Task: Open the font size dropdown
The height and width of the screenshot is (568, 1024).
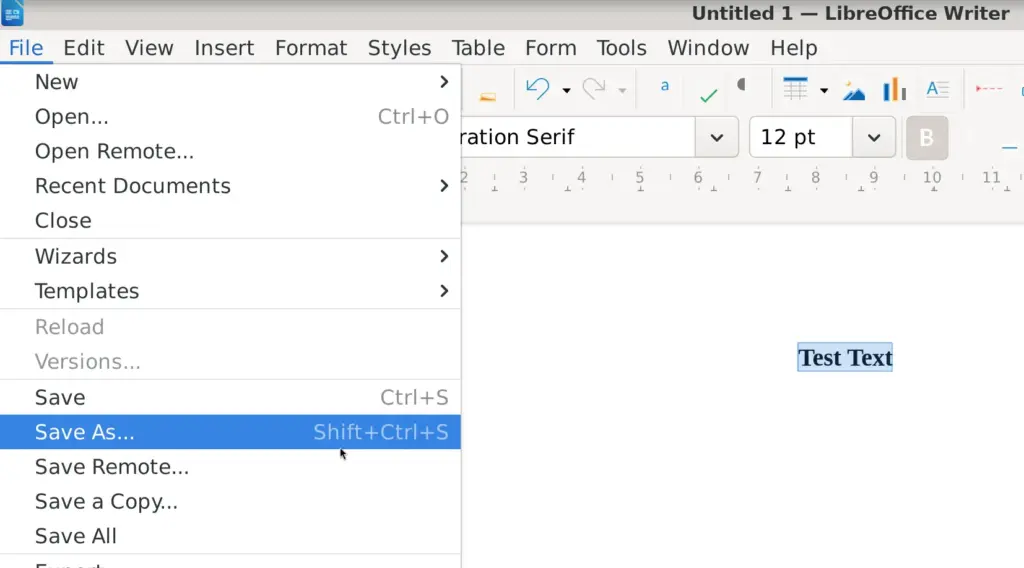Action: pos(874,138)
